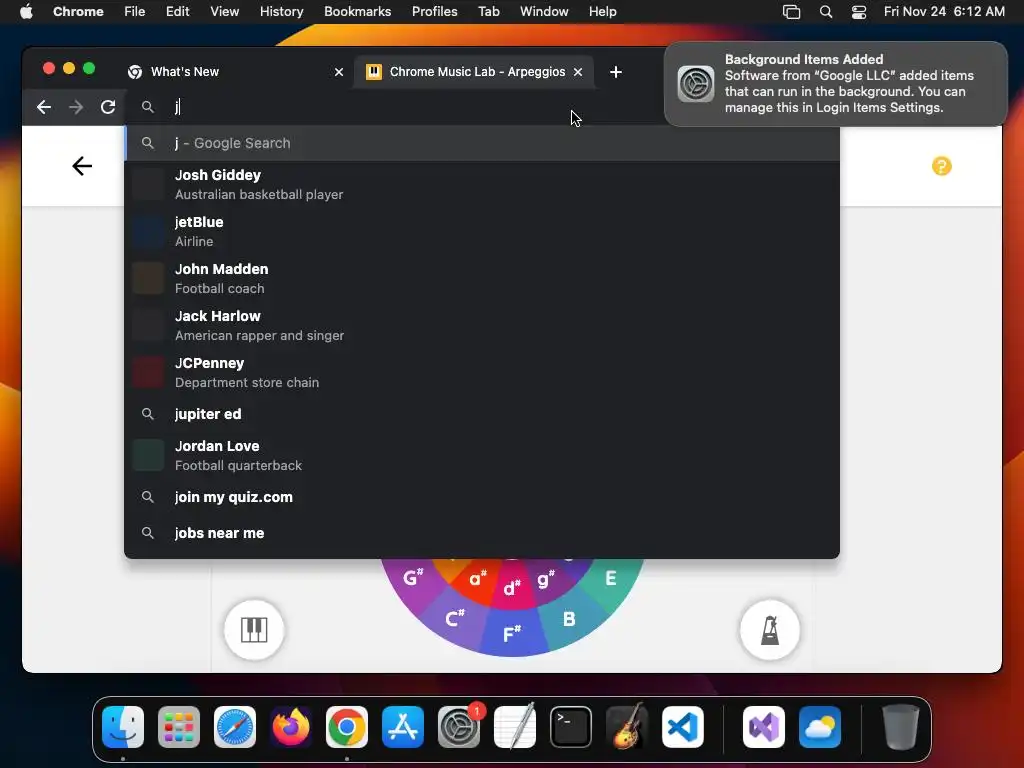Image resolution: width=1024 pixels, height=768 pixels.
Task: Select the F# segment on chord wheel
Action: pos(512,633)
